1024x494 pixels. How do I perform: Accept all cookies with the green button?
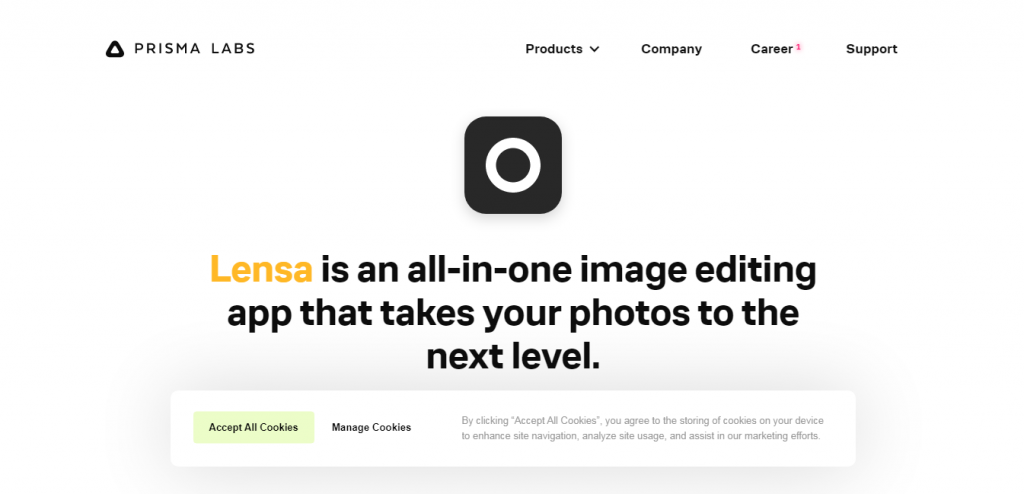(253, 427)
